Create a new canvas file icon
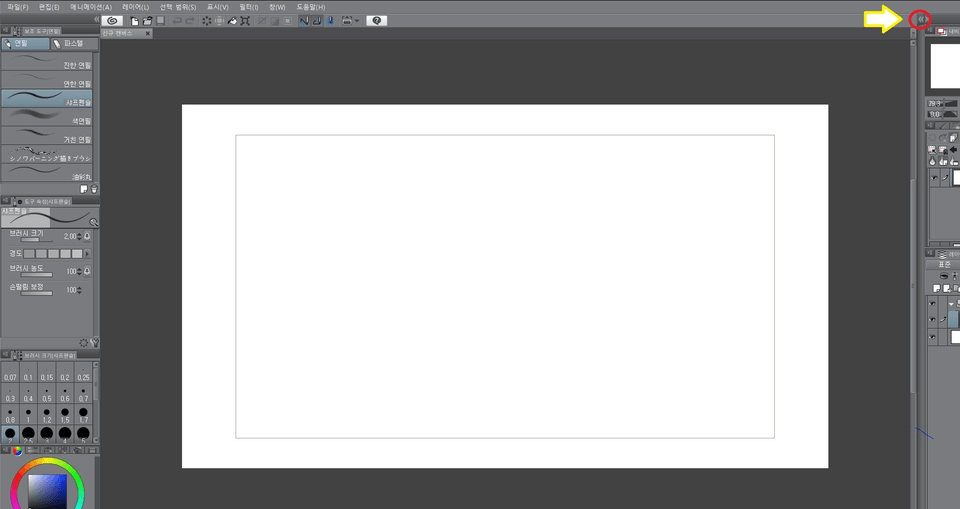 [x=135, y=21]
